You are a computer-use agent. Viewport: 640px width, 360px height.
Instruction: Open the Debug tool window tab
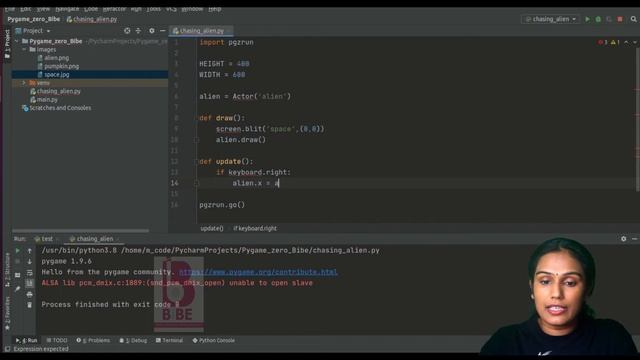133,340
